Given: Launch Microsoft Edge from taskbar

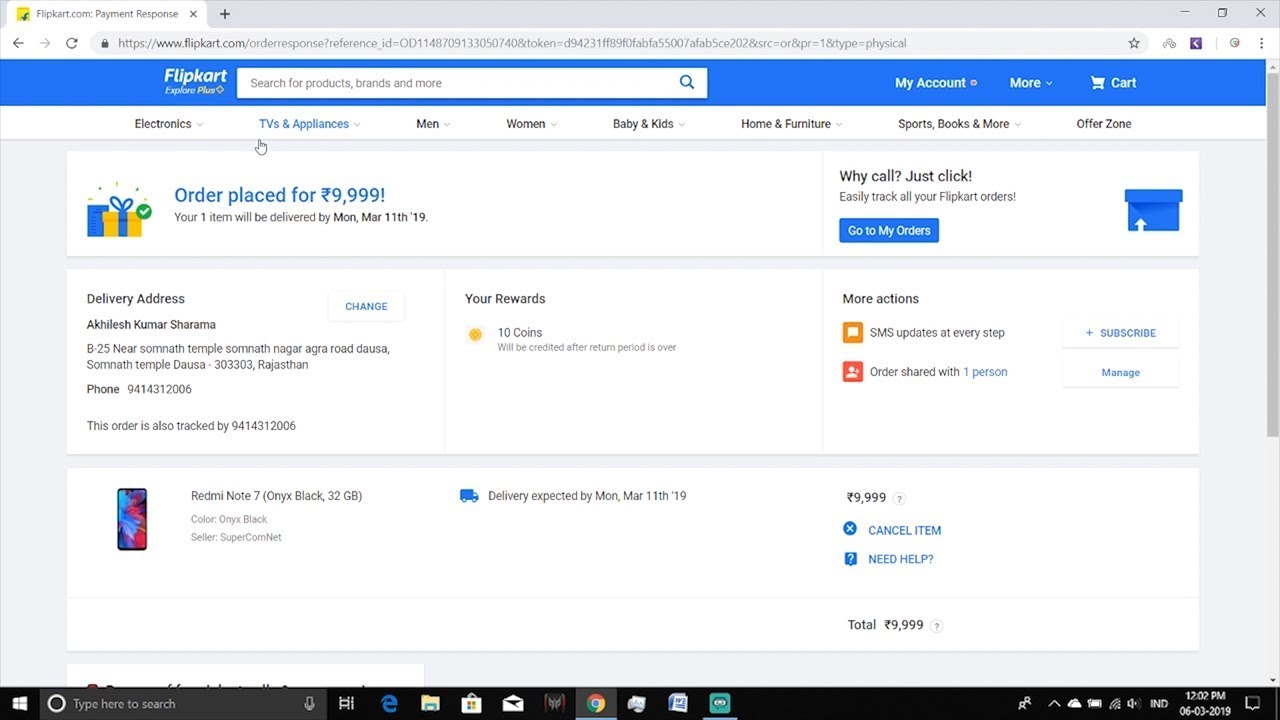Looking at the screenshot, I should [389, 704].
